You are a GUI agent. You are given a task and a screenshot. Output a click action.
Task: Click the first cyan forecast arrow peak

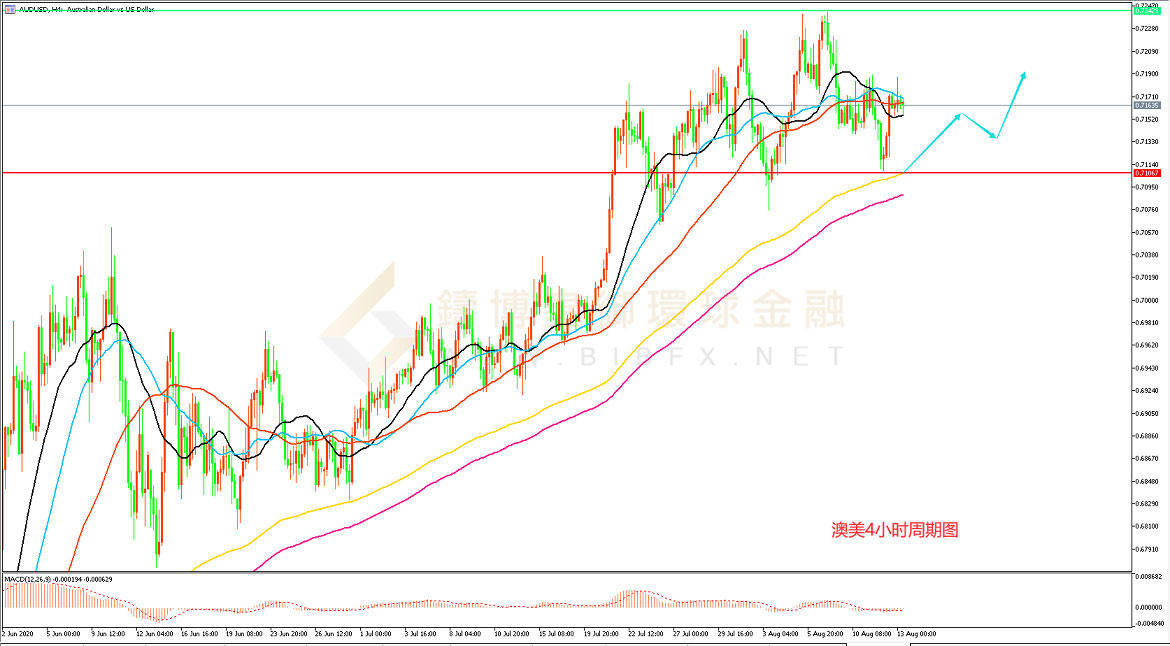tap(959, 115)
